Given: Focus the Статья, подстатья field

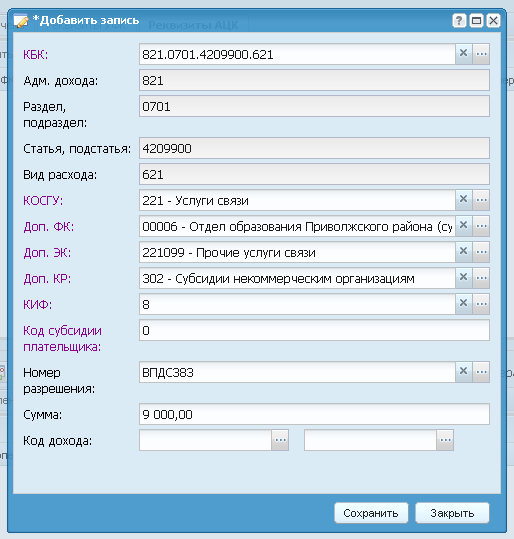Looking at the screenshot, I should pyautogui.click(x=314, y=148).
